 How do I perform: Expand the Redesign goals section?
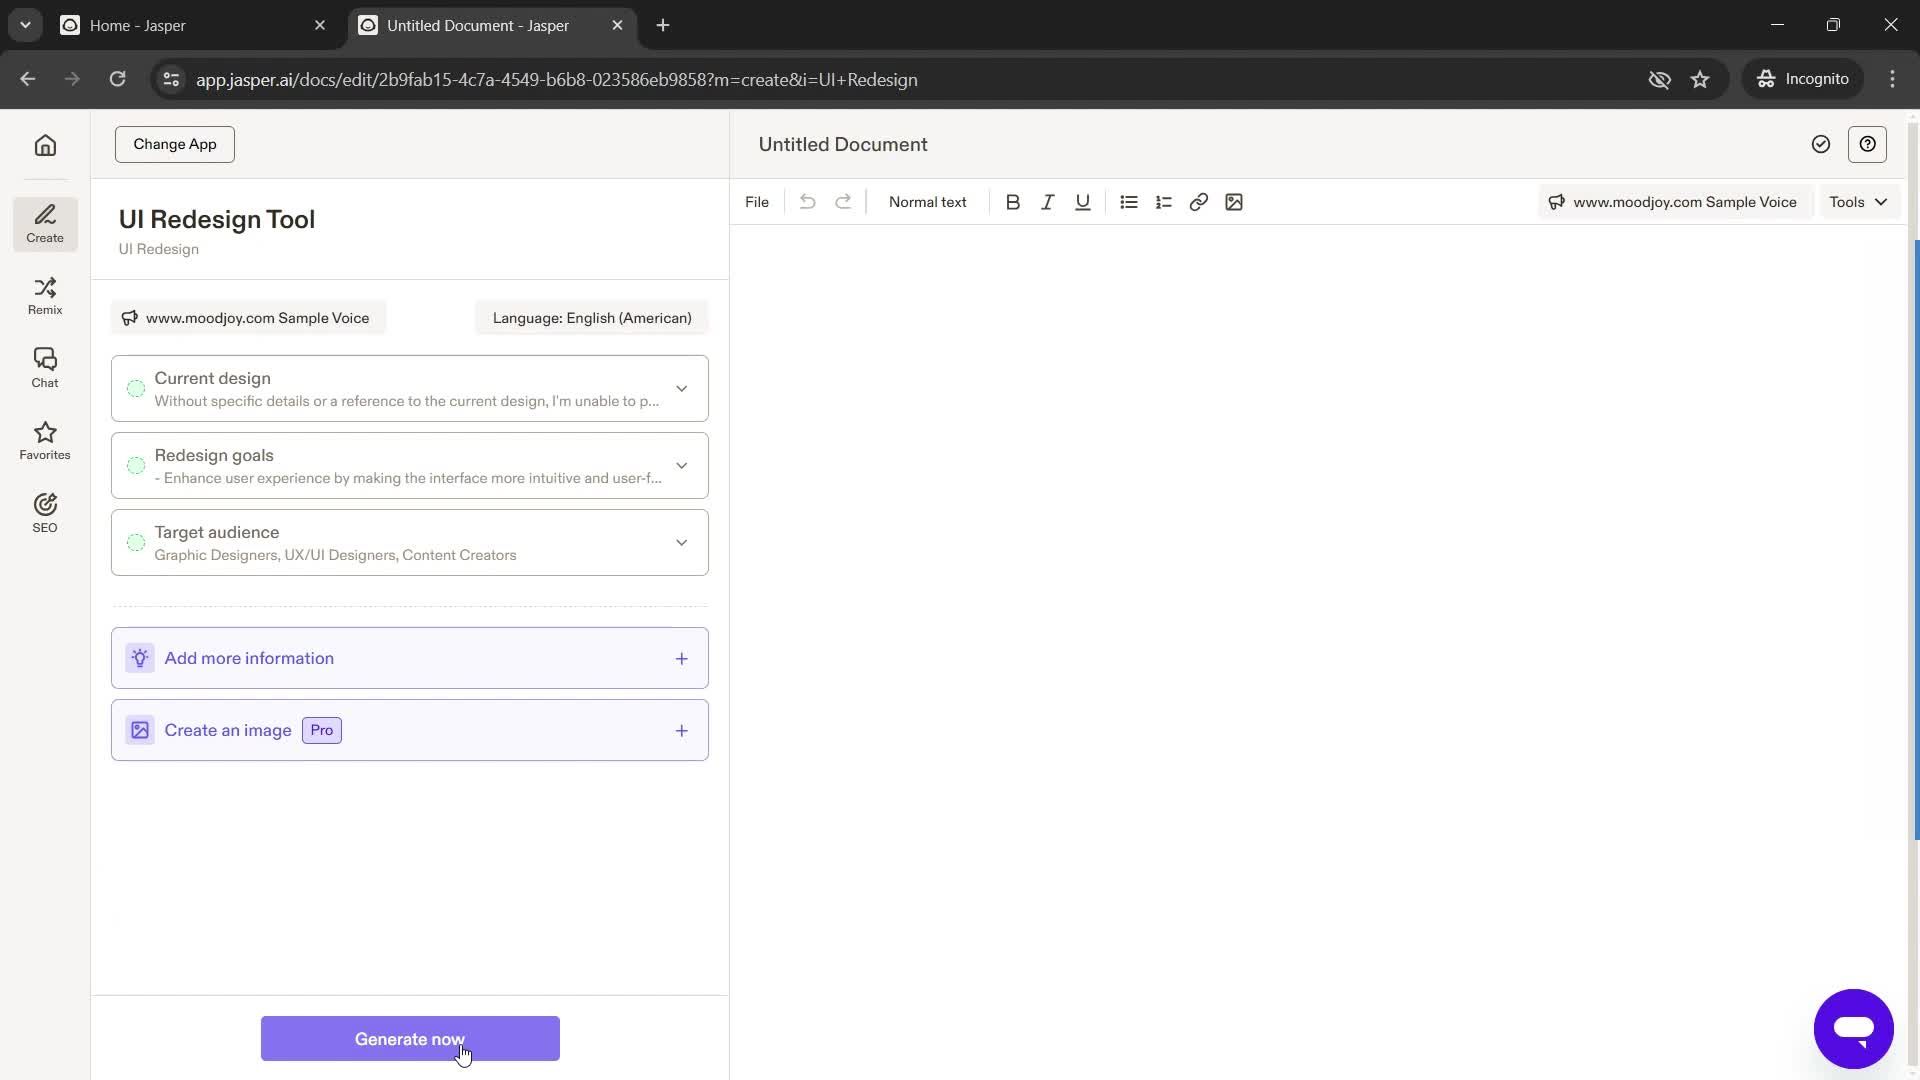[x=682, y=464]
